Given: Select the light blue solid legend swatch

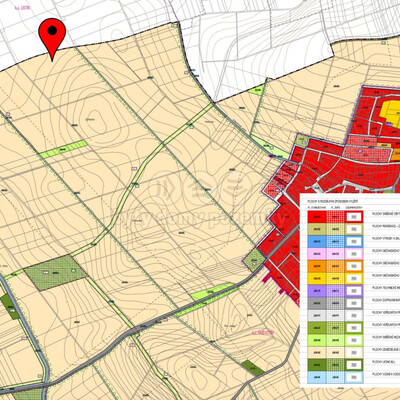Looking at the screenshot, I should (317, 377).
